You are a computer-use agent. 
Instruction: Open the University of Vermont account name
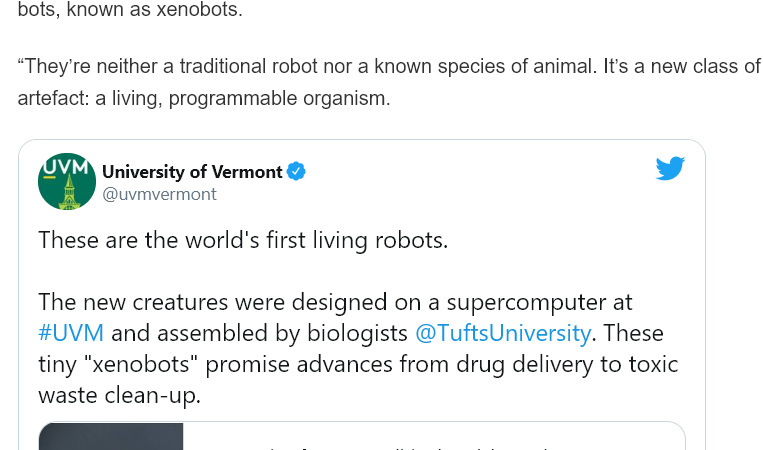click(x=192, y=172)
